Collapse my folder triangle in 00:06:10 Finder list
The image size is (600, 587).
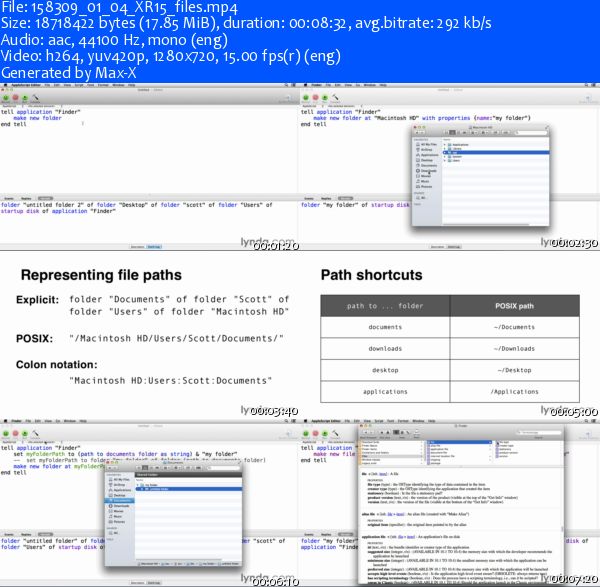pos(137,485)
